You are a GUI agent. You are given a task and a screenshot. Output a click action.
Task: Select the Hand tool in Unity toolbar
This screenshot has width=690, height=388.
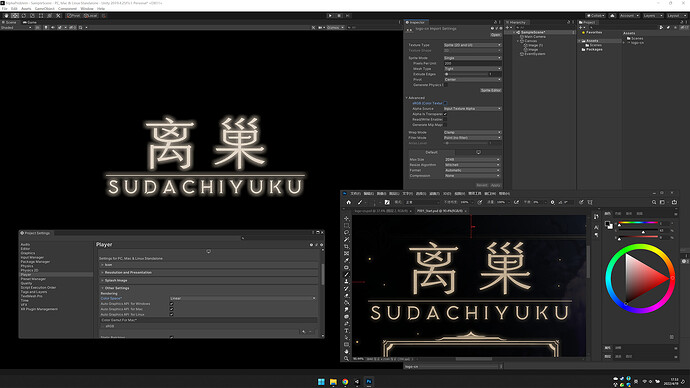coord(6,16)
